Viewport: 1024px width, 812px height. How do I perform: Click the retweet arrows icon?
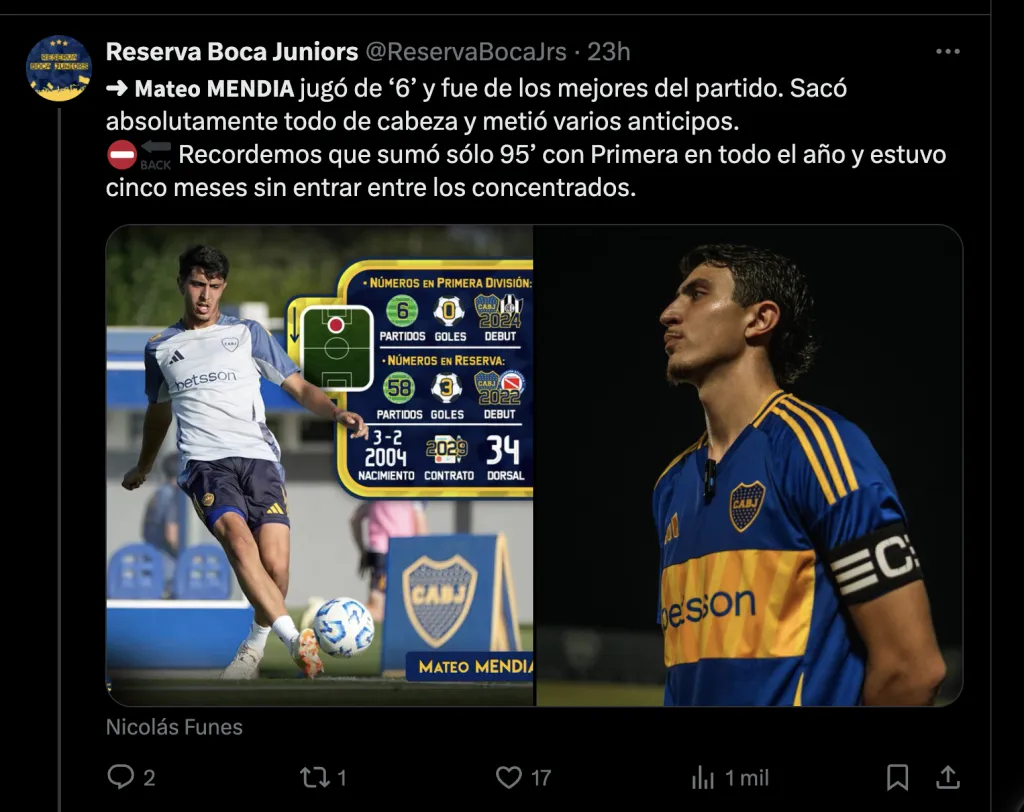tap(315, 777)
